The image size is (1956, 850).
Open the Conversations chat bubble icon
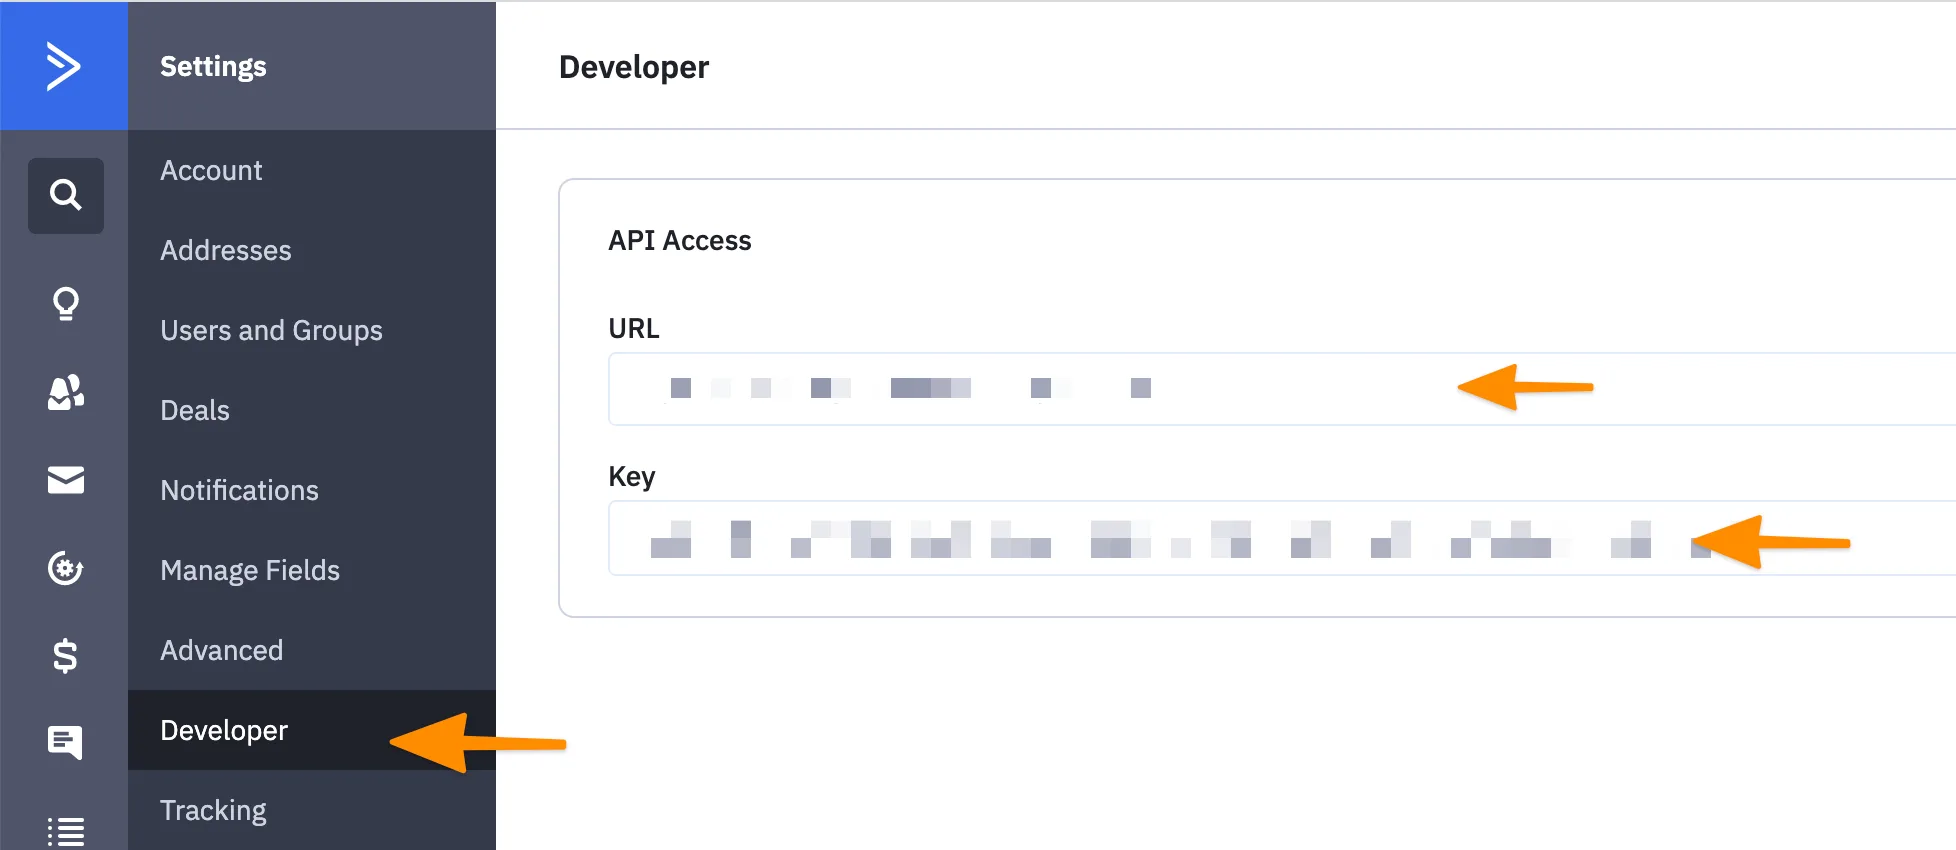point(64,742)
